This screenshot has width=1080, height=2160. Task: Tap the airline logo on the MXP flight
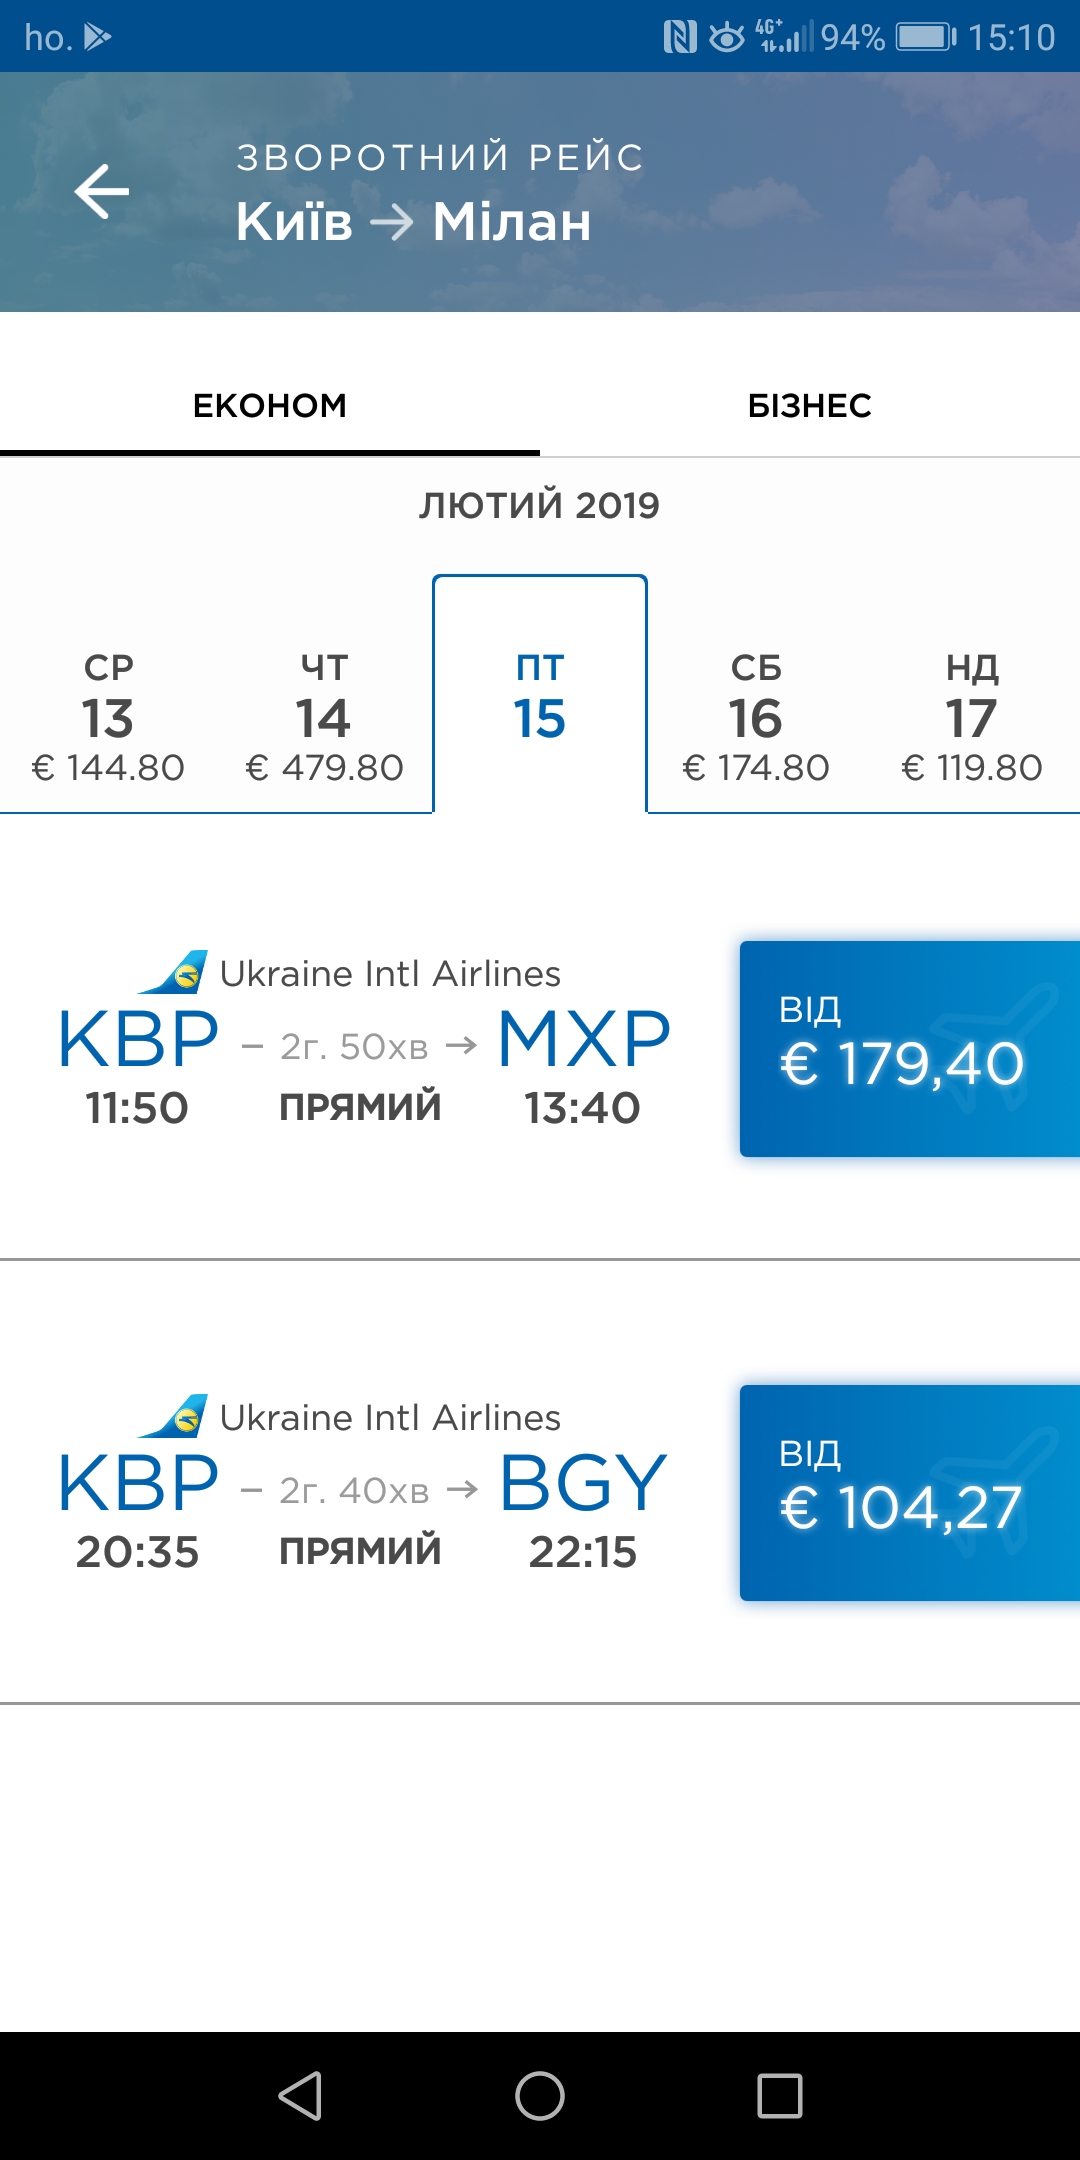click(174, 972)
